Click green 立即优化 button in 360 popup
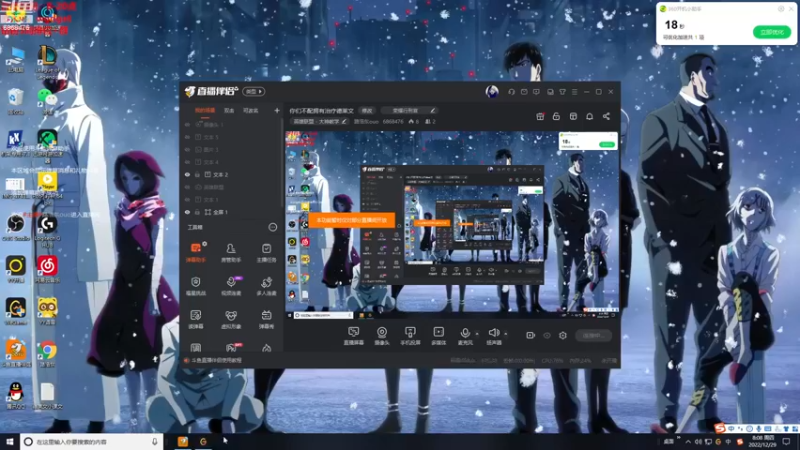Screen dimensions: 800x450 pos(771,32)
